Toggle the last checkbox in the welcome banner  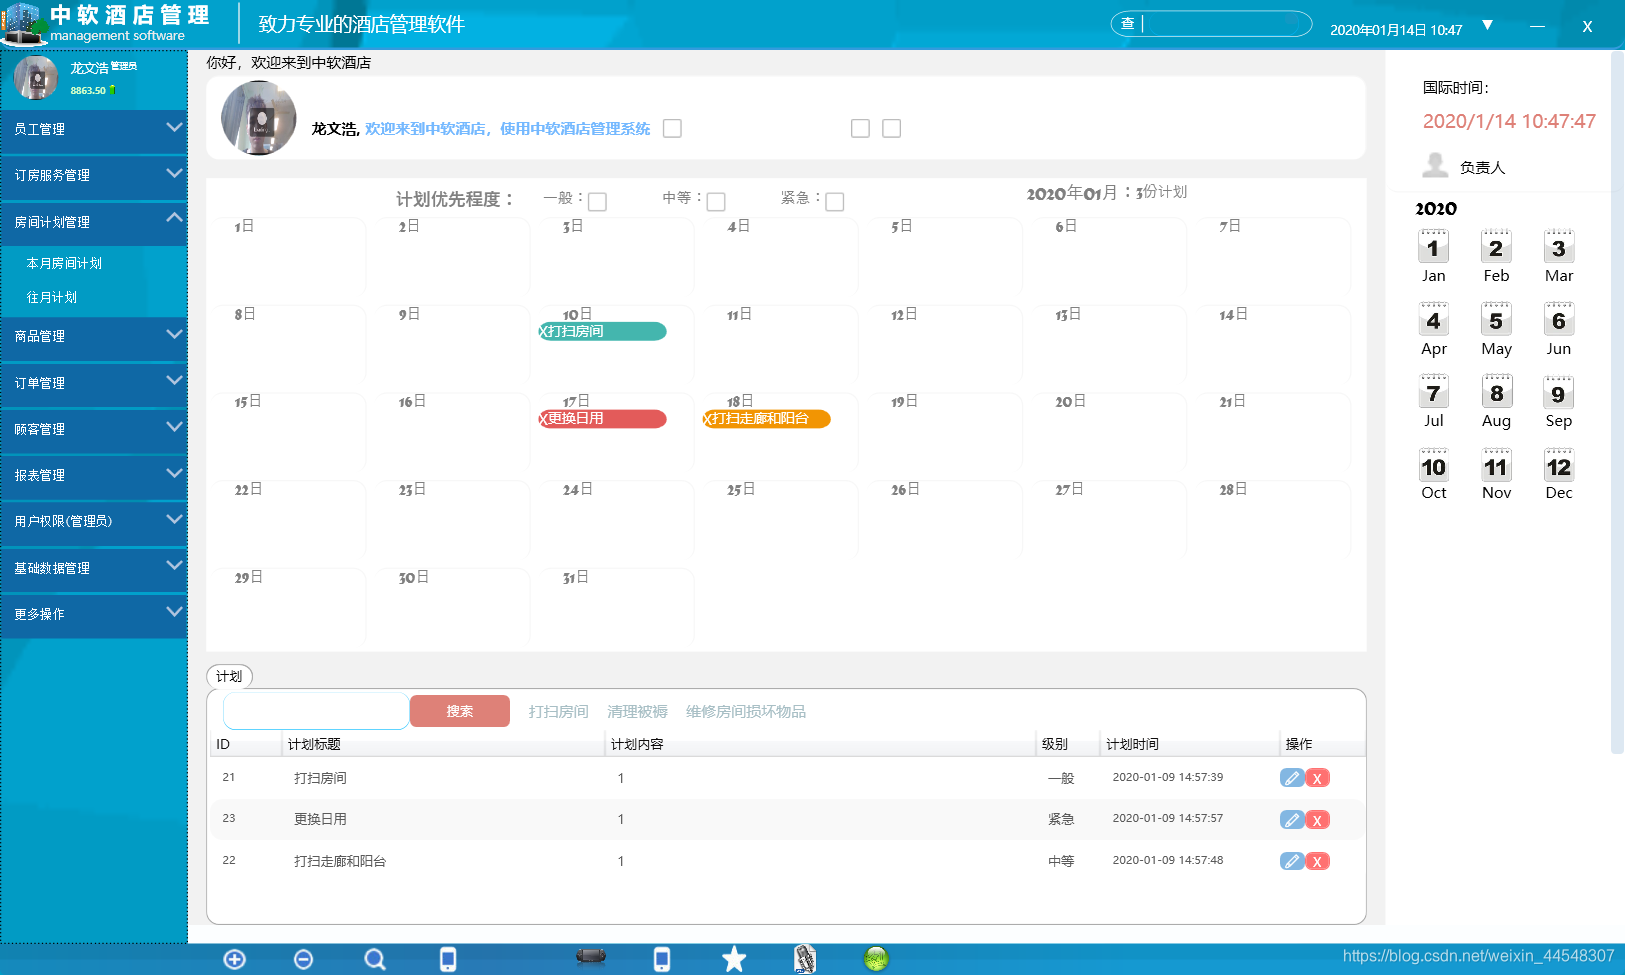tap(892, 129)
